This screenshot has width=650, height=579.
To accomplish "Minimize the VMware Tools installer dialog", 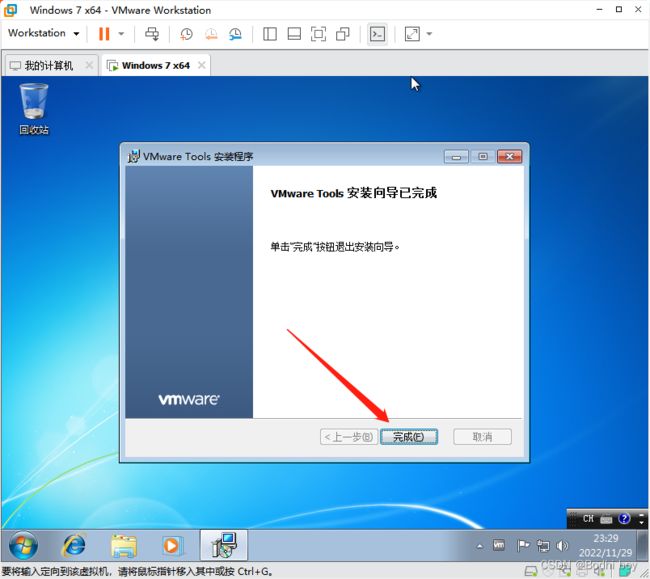I will pyautogui.click(x=456, y=157).
